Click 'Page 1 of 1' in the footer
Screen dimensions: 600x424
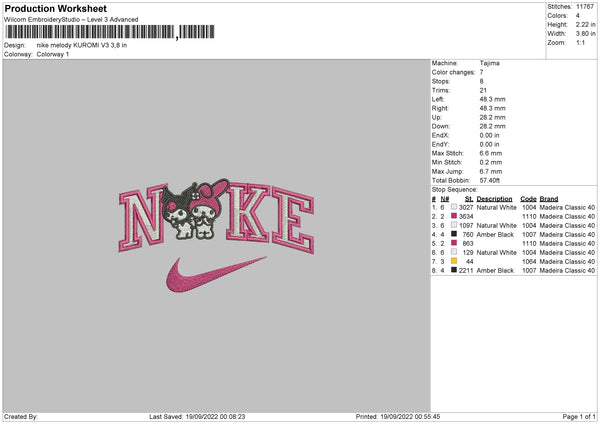pyautogui.click(x=579, y=417)
